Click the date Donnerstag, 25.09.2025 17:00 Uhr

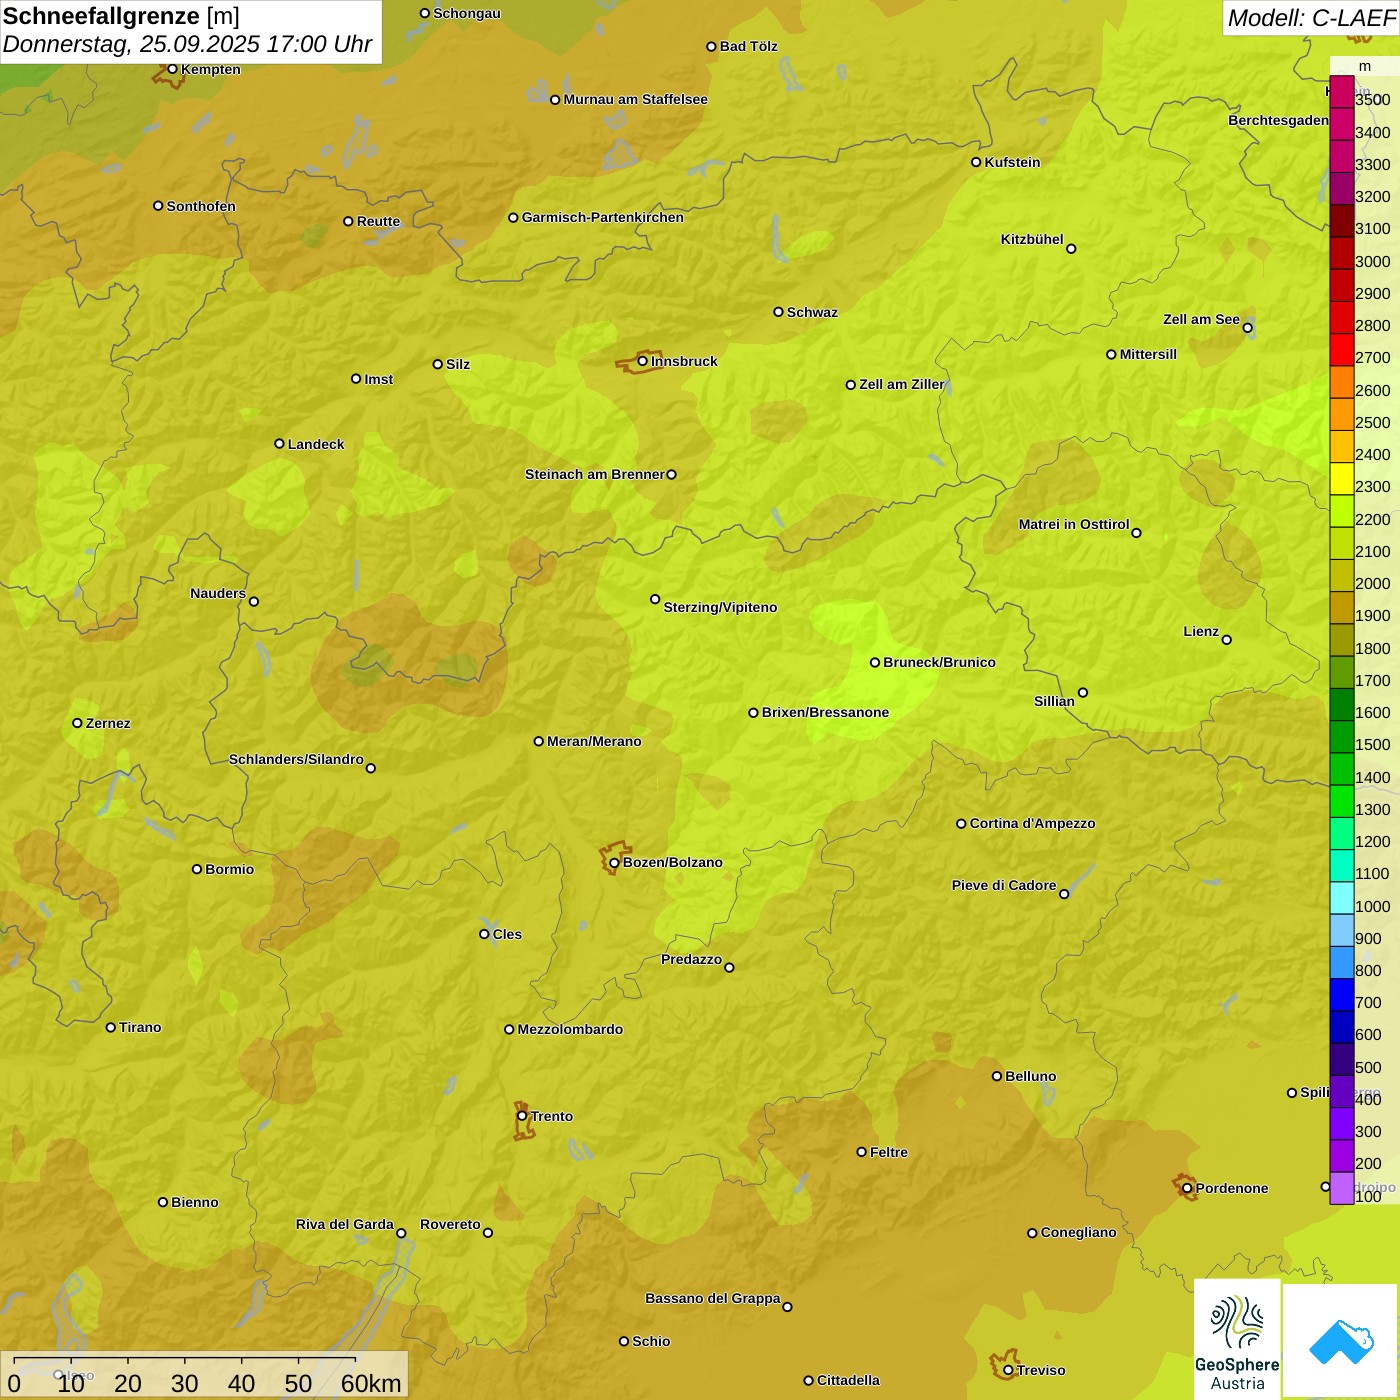pos(187,45)
